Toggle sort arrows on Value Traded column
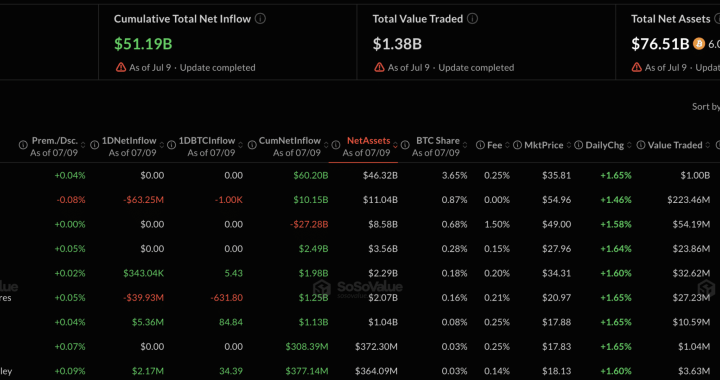 click(708, 145)
